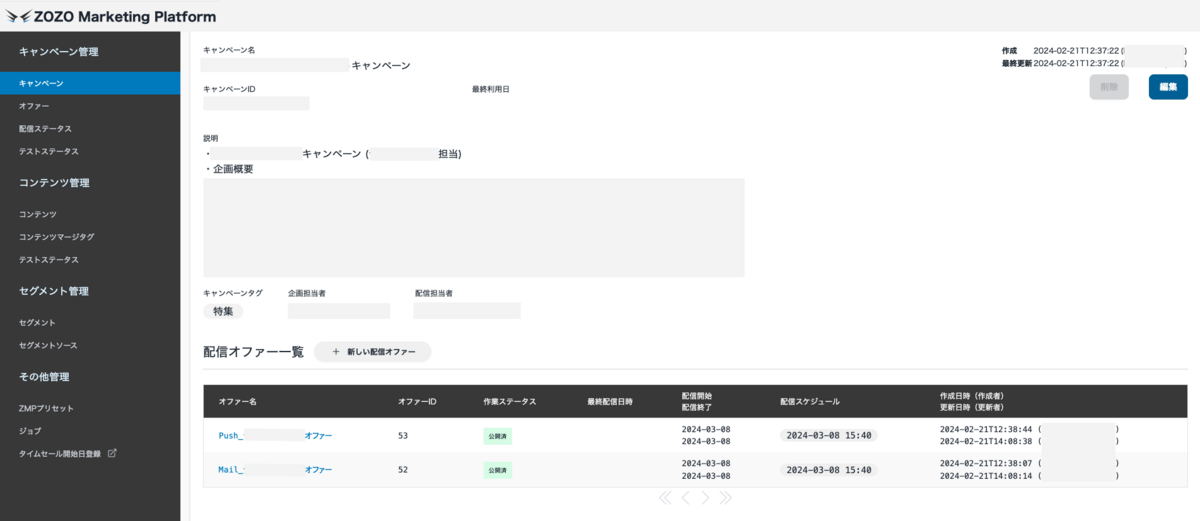This screenshot has width=1200, height=521.
Task: Click the offer ID 52 cell
Action: click(403, 469)
